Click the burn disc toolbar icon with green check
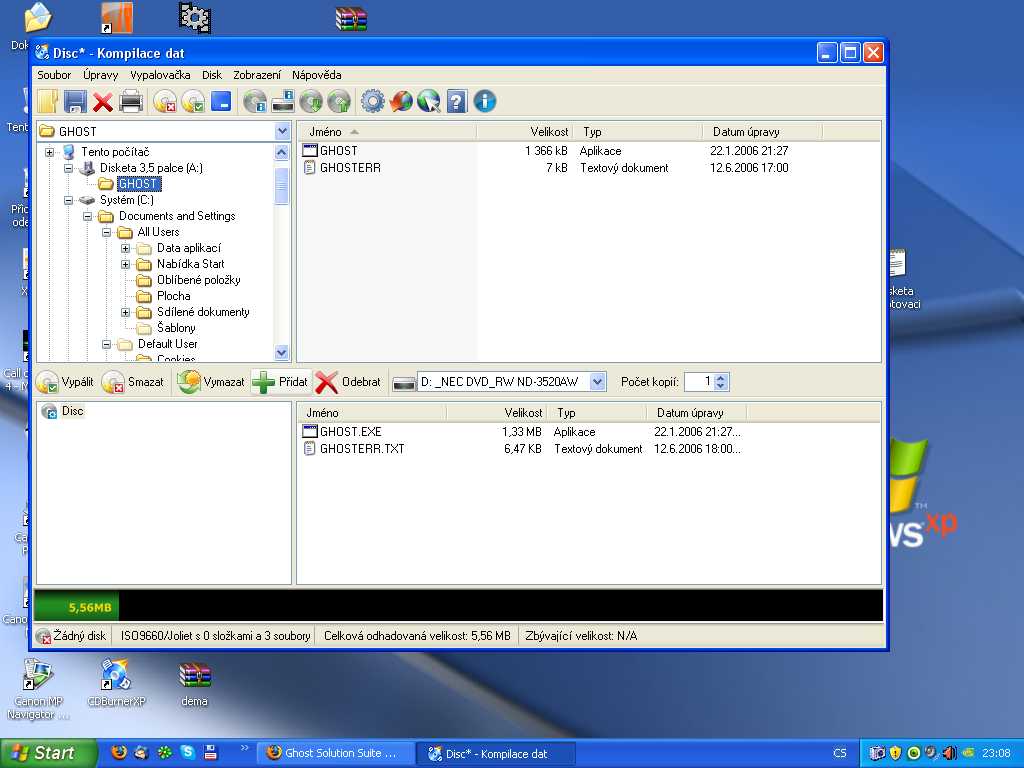Viewport: 1024px width, 768px height. click(x=193, y=101)
